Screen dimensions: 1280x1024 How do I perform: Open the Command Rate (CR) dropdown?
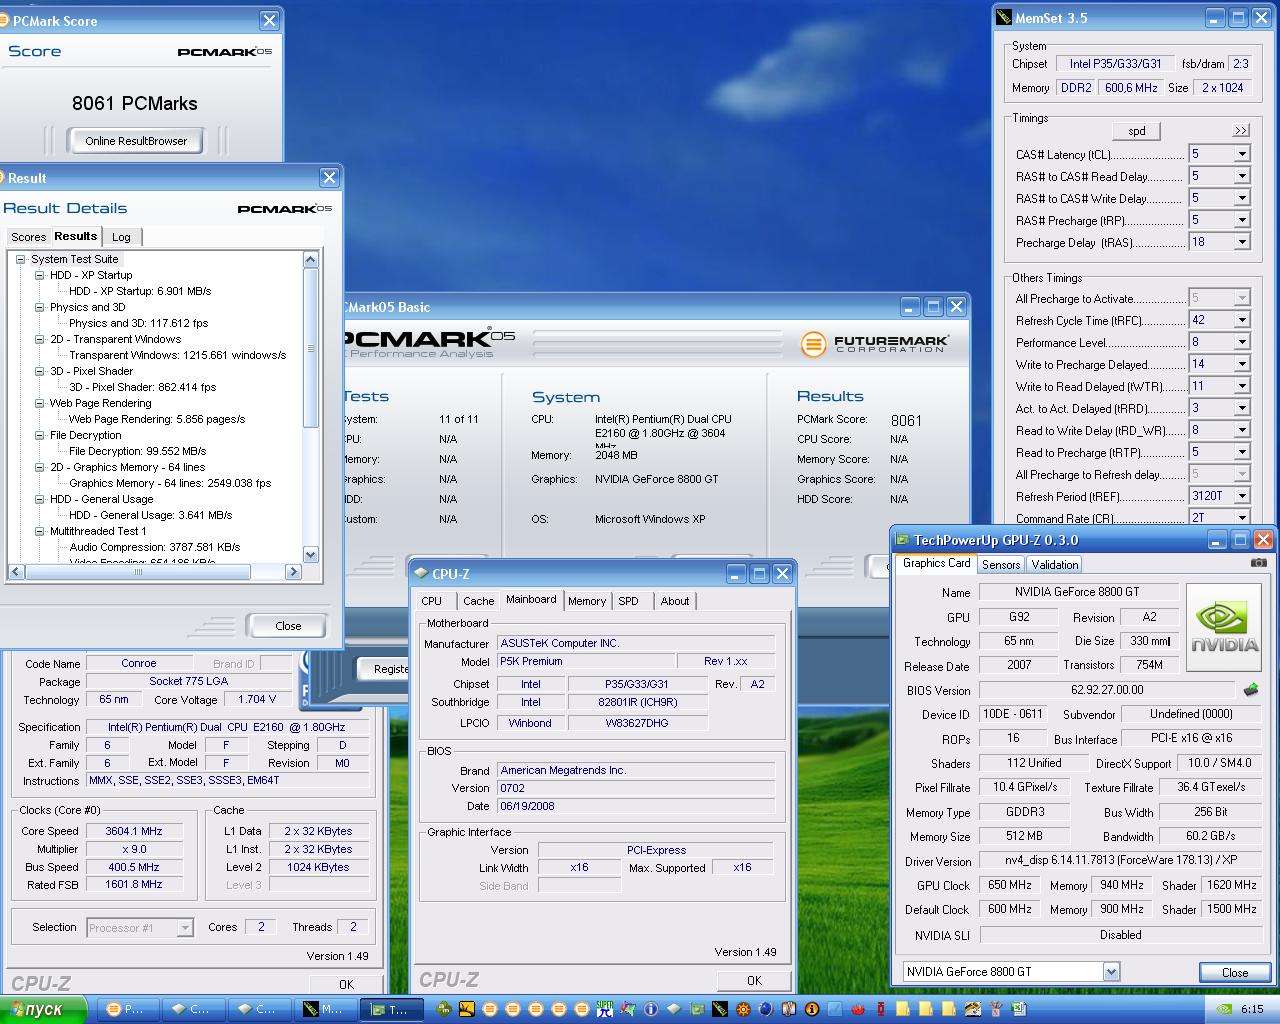tap(1241, 518)
